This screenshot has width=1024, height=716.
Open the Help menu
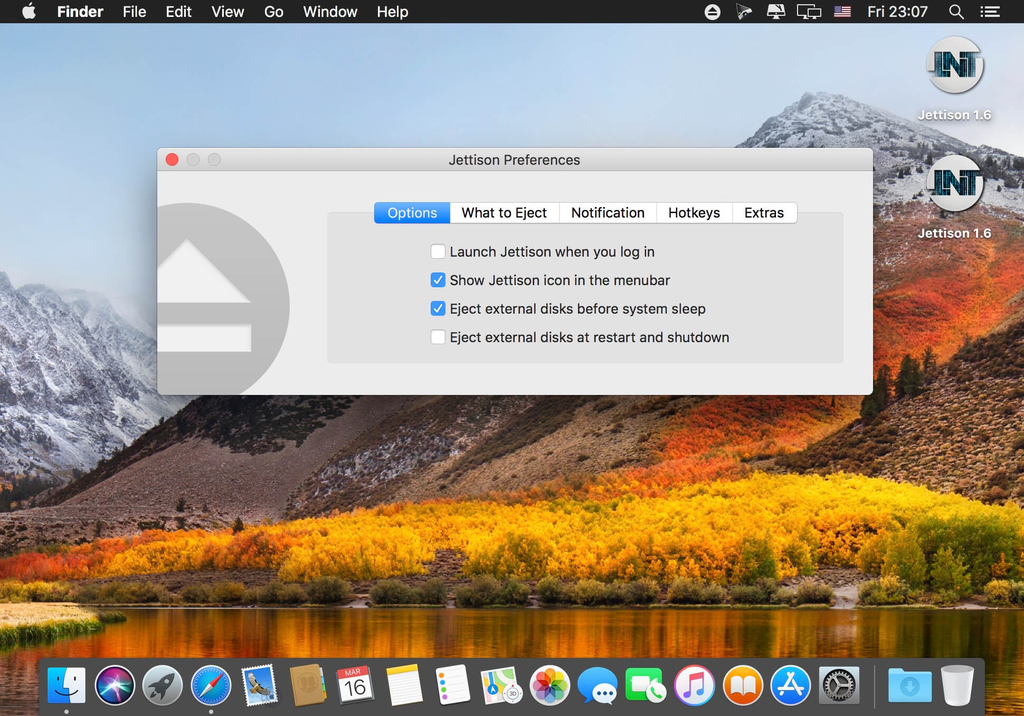tap(392, 12)
